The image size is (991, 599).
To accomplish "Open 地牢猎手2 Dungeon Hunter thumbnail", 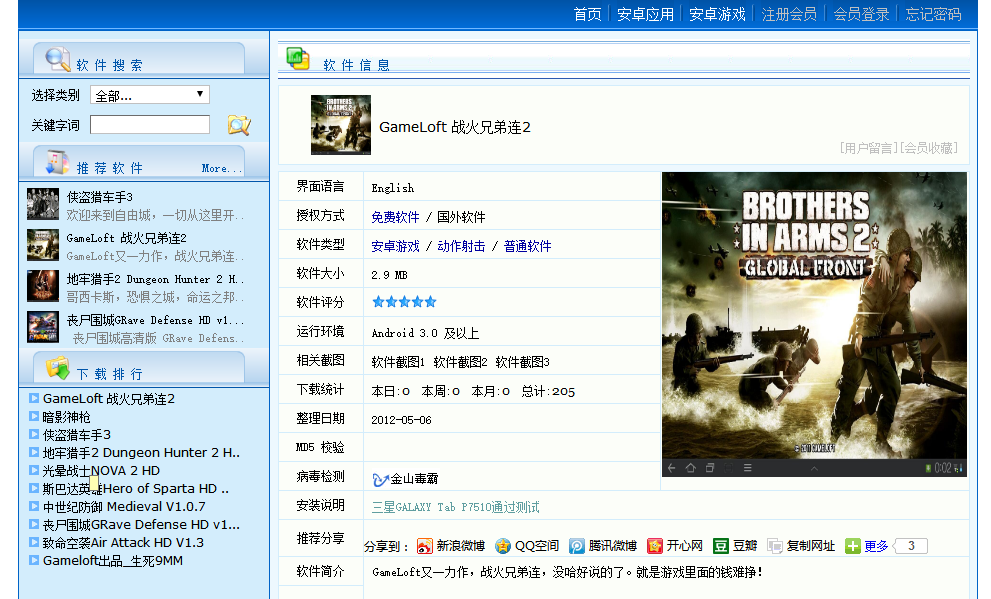I will click(43, 286).
